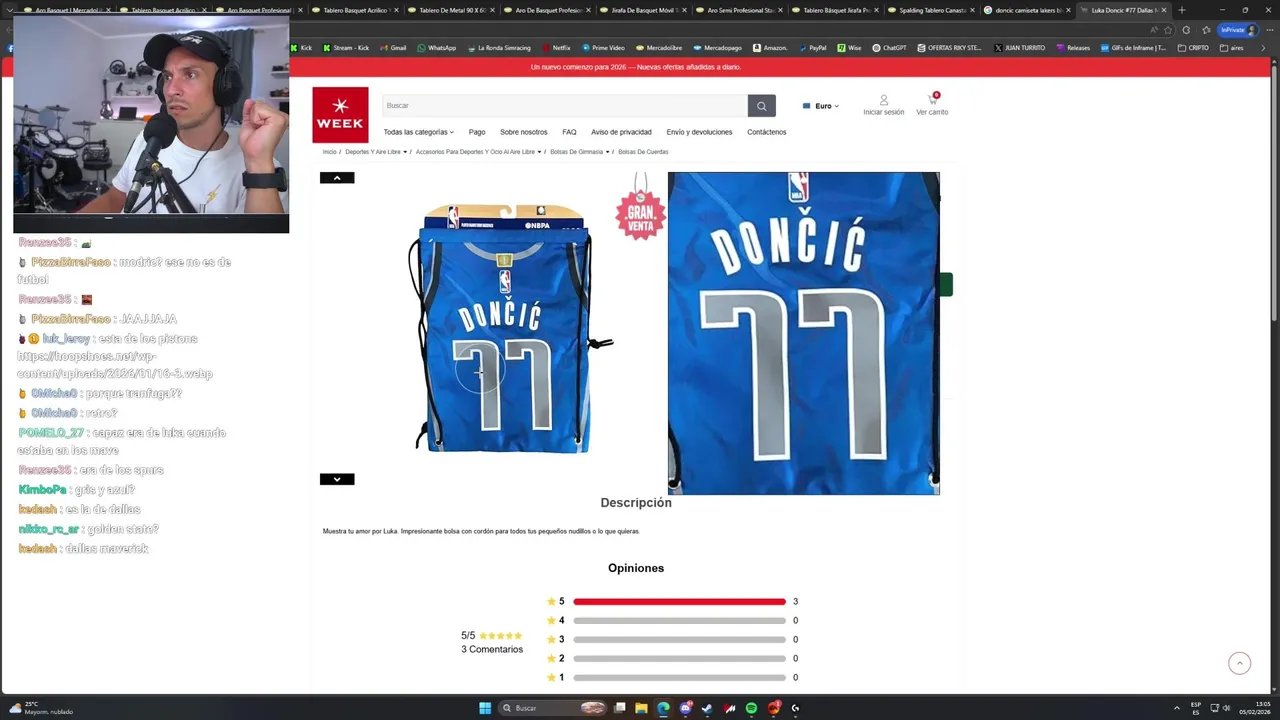
Task: Expand Deportes Y Aire Libre breadcrumb arrow
Action: pos(405,152)
